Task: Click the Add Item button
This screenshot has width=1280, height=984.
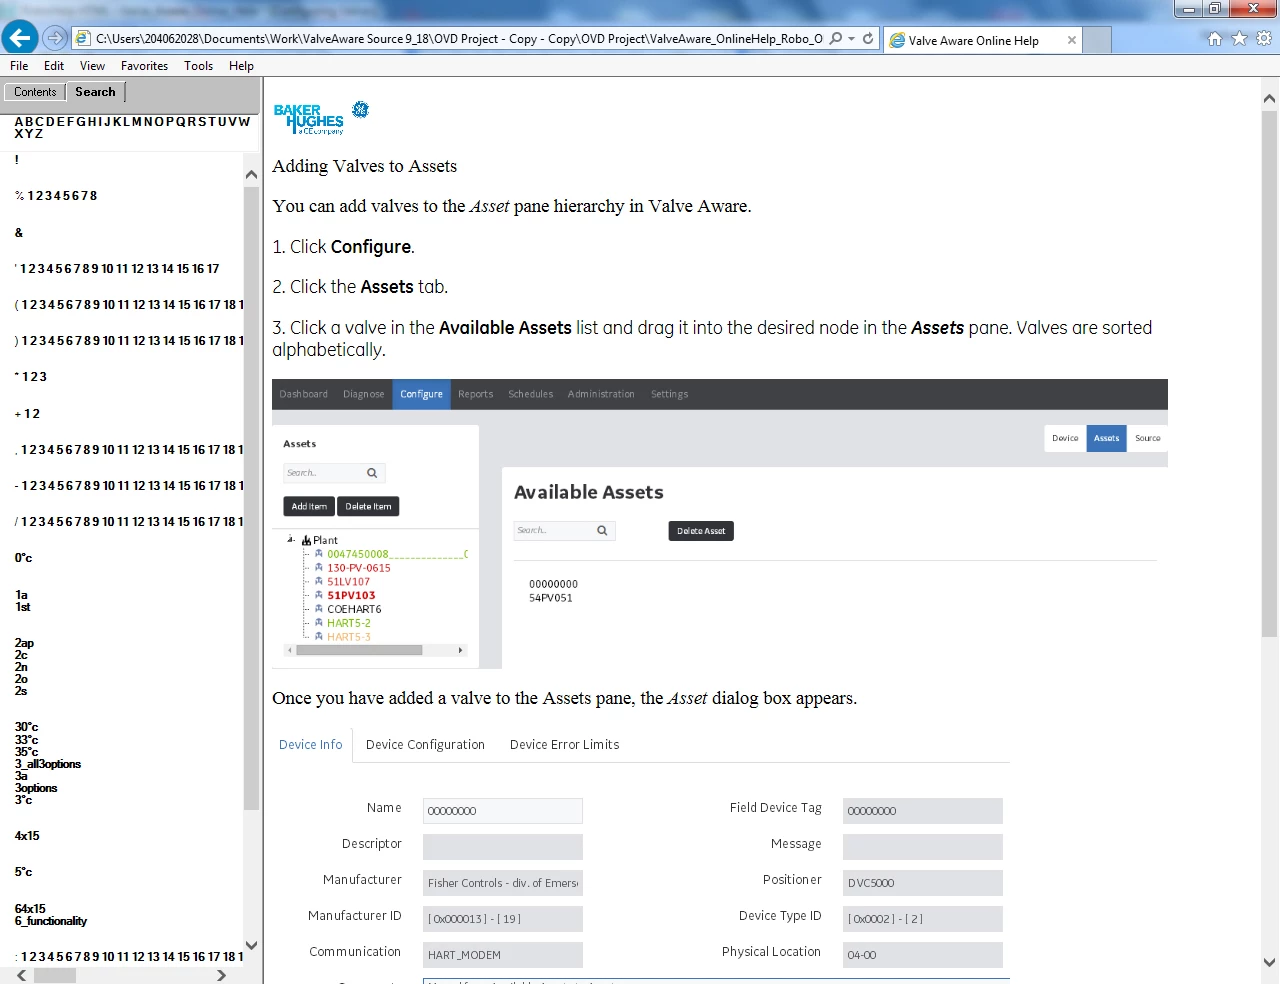Action: pyautogui.click(x=309, y=507)
